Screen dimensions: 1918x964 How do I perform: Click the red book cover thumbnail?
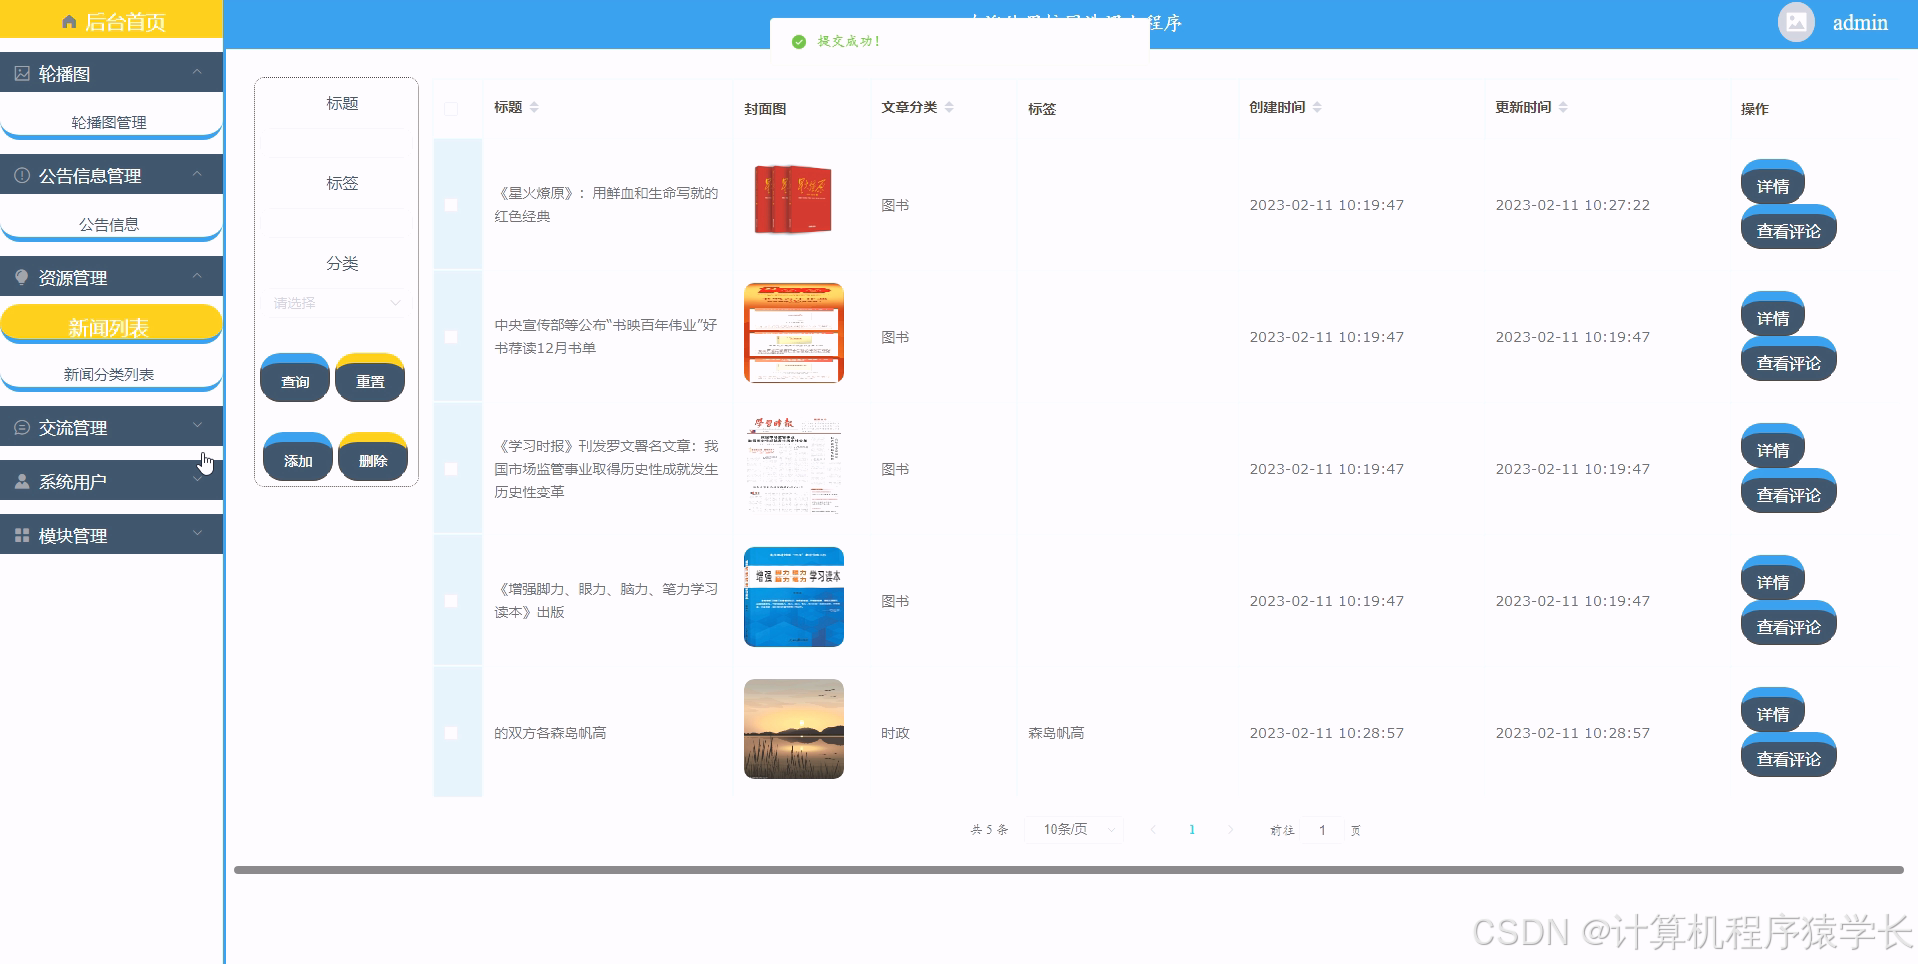click(794, 200)
